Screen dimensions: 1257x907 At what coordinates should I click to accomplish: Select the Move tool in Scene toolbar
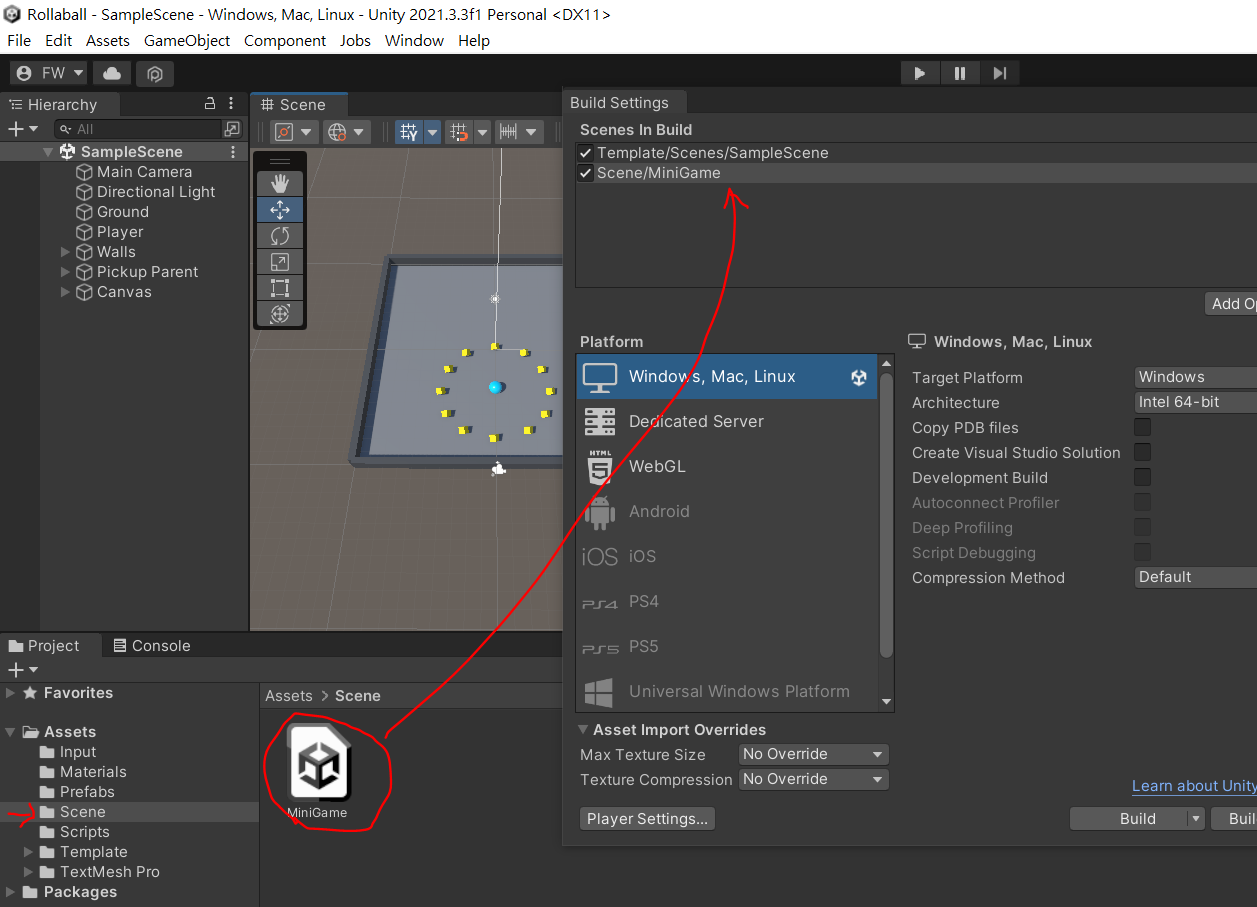[280, 210]
